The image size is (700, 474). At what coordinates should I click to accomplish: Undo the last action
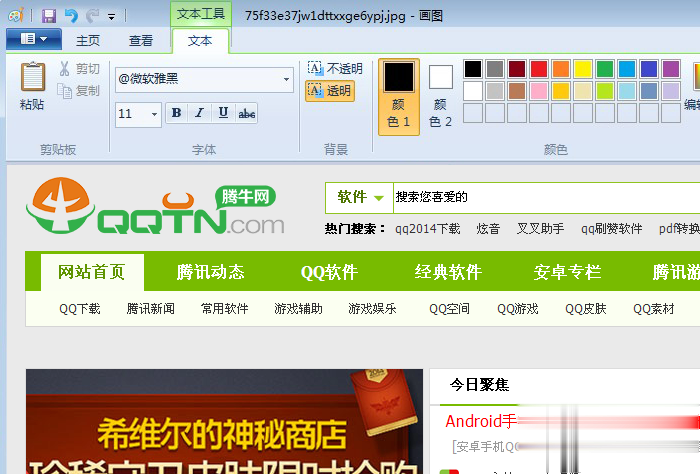[x=71, y=16]
